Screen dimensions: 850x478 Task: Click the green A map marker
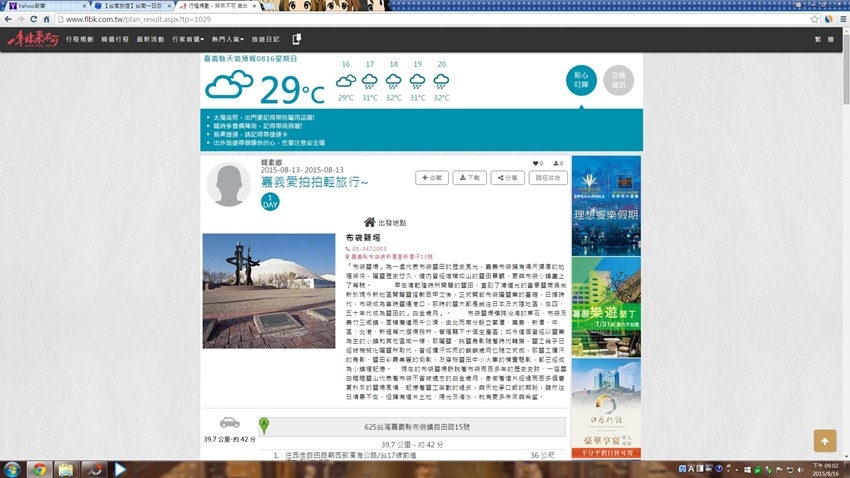point(264,425)
